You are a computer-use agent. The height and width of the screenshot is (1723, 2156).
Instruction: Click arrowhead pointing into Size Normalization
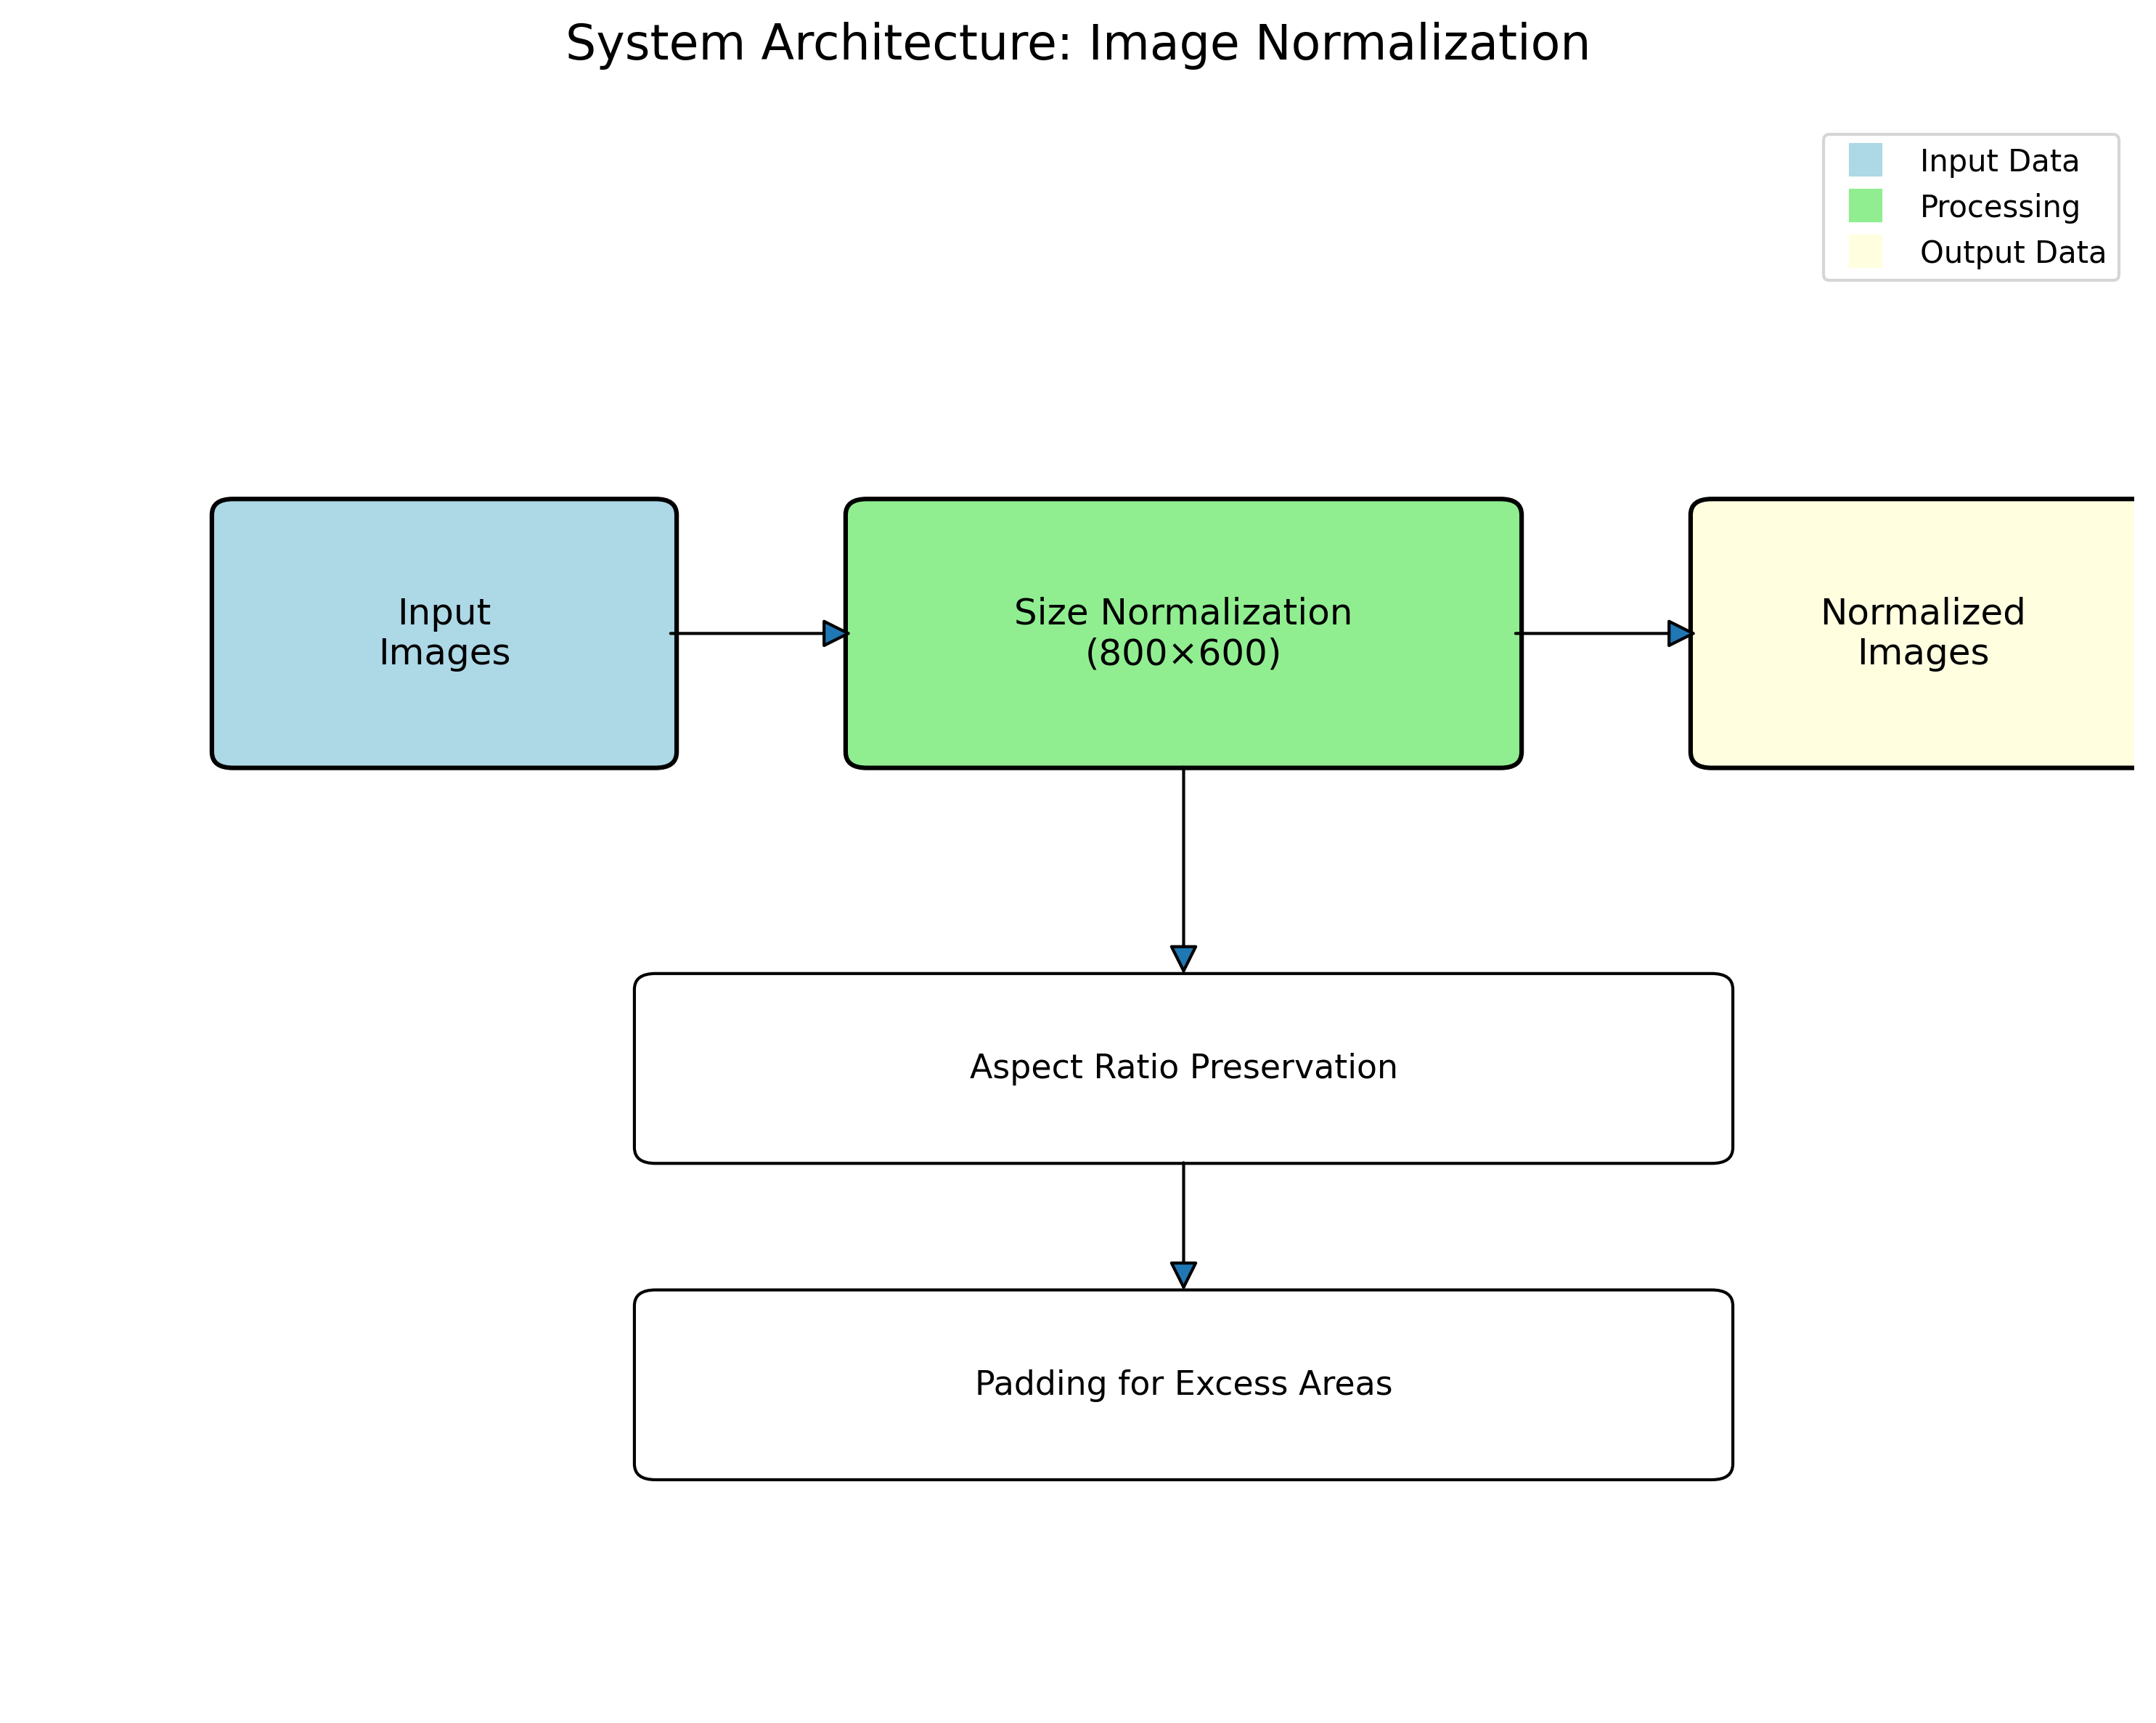(x=835, y=633)
